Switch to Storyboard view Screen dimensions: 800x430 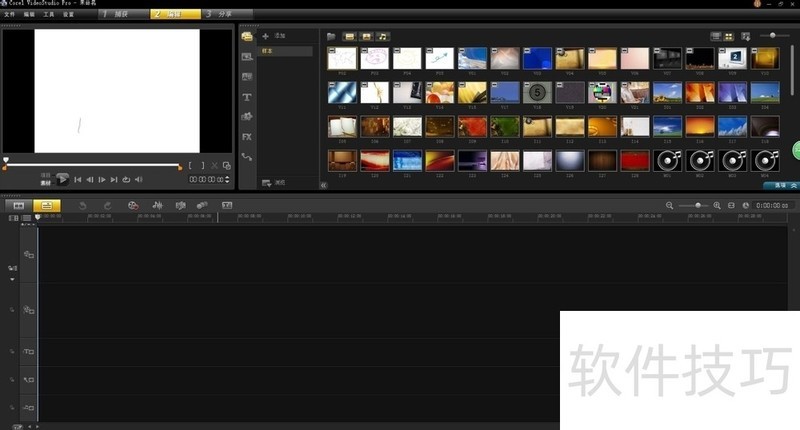(x=18, y=205)
